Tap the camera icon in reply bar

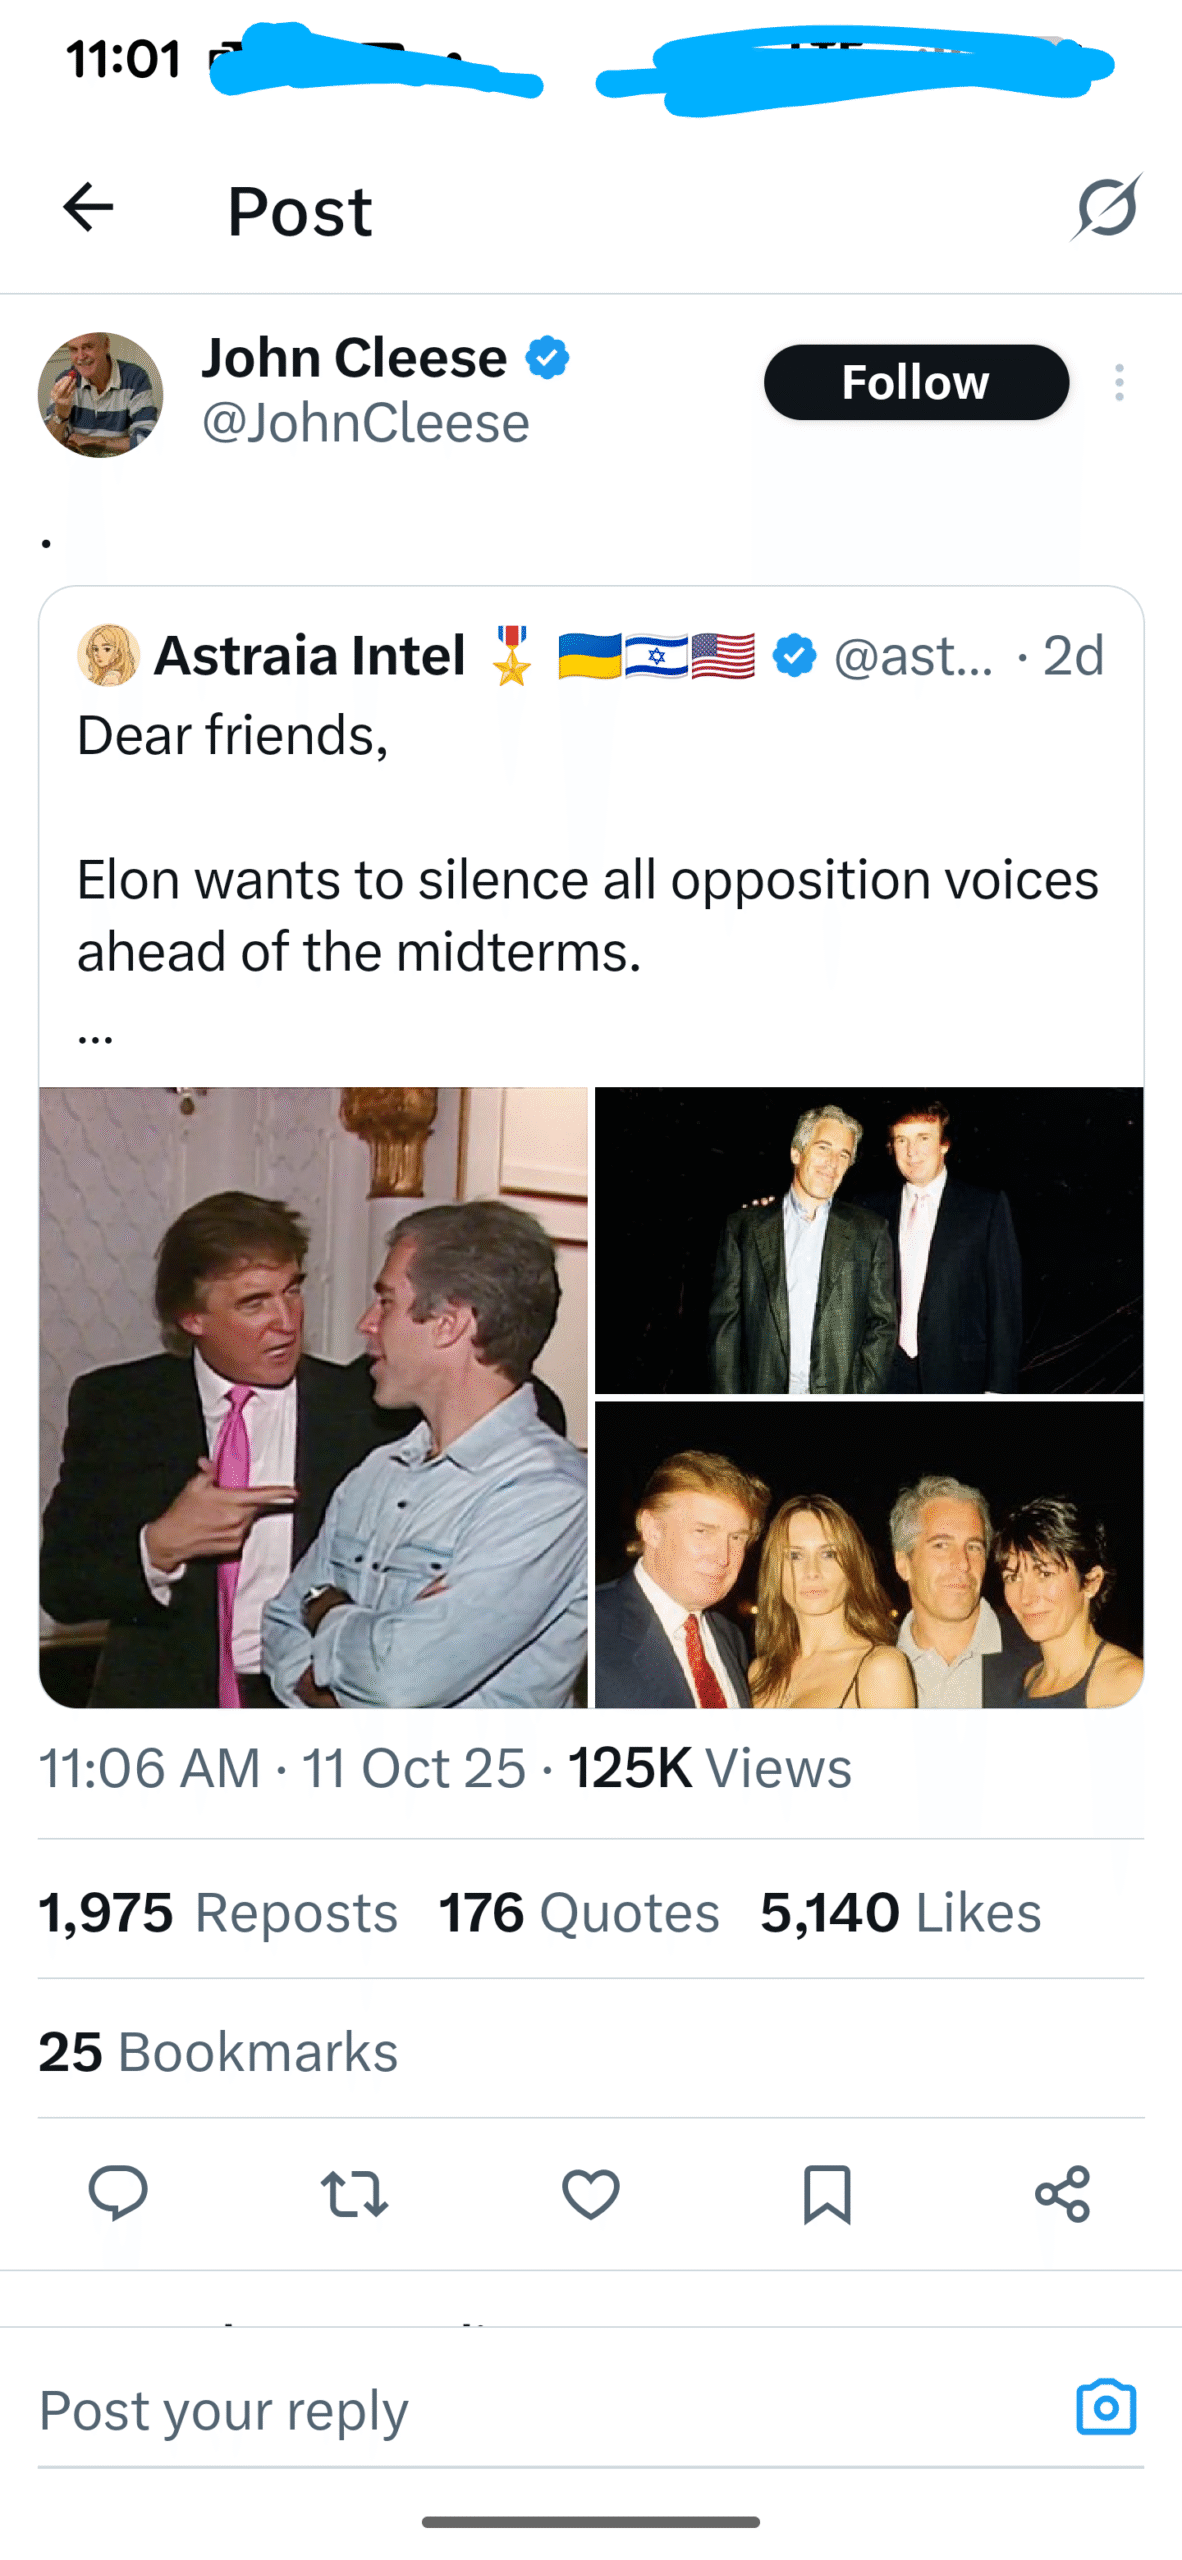tap(1106, 2408)
